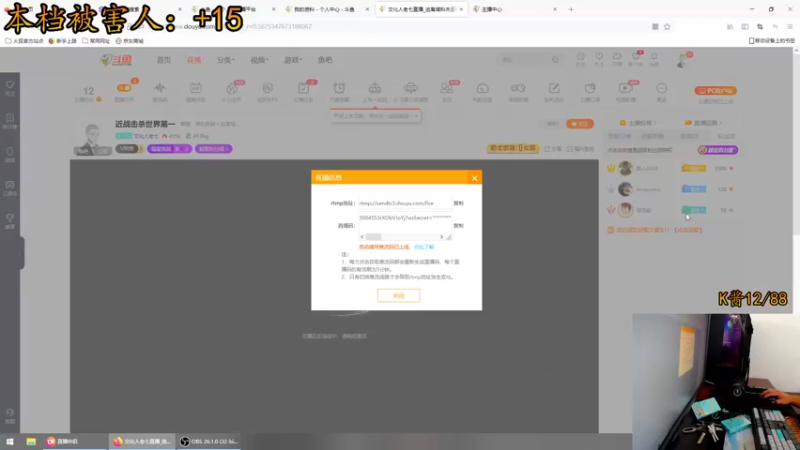This screenshot has width=800, height=450.
Task: Click the speedometer icon in streamer toolbar
Action: 483,88
